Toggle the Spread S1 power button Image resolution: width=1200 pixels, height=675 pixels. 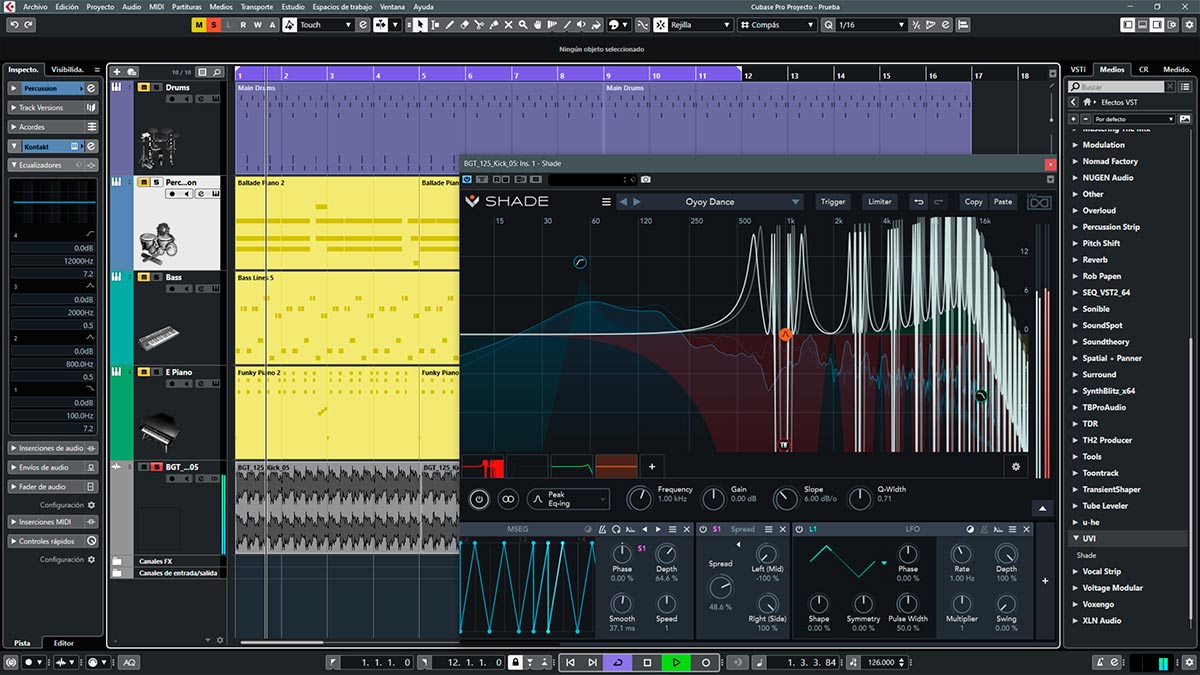pos(702,529)
